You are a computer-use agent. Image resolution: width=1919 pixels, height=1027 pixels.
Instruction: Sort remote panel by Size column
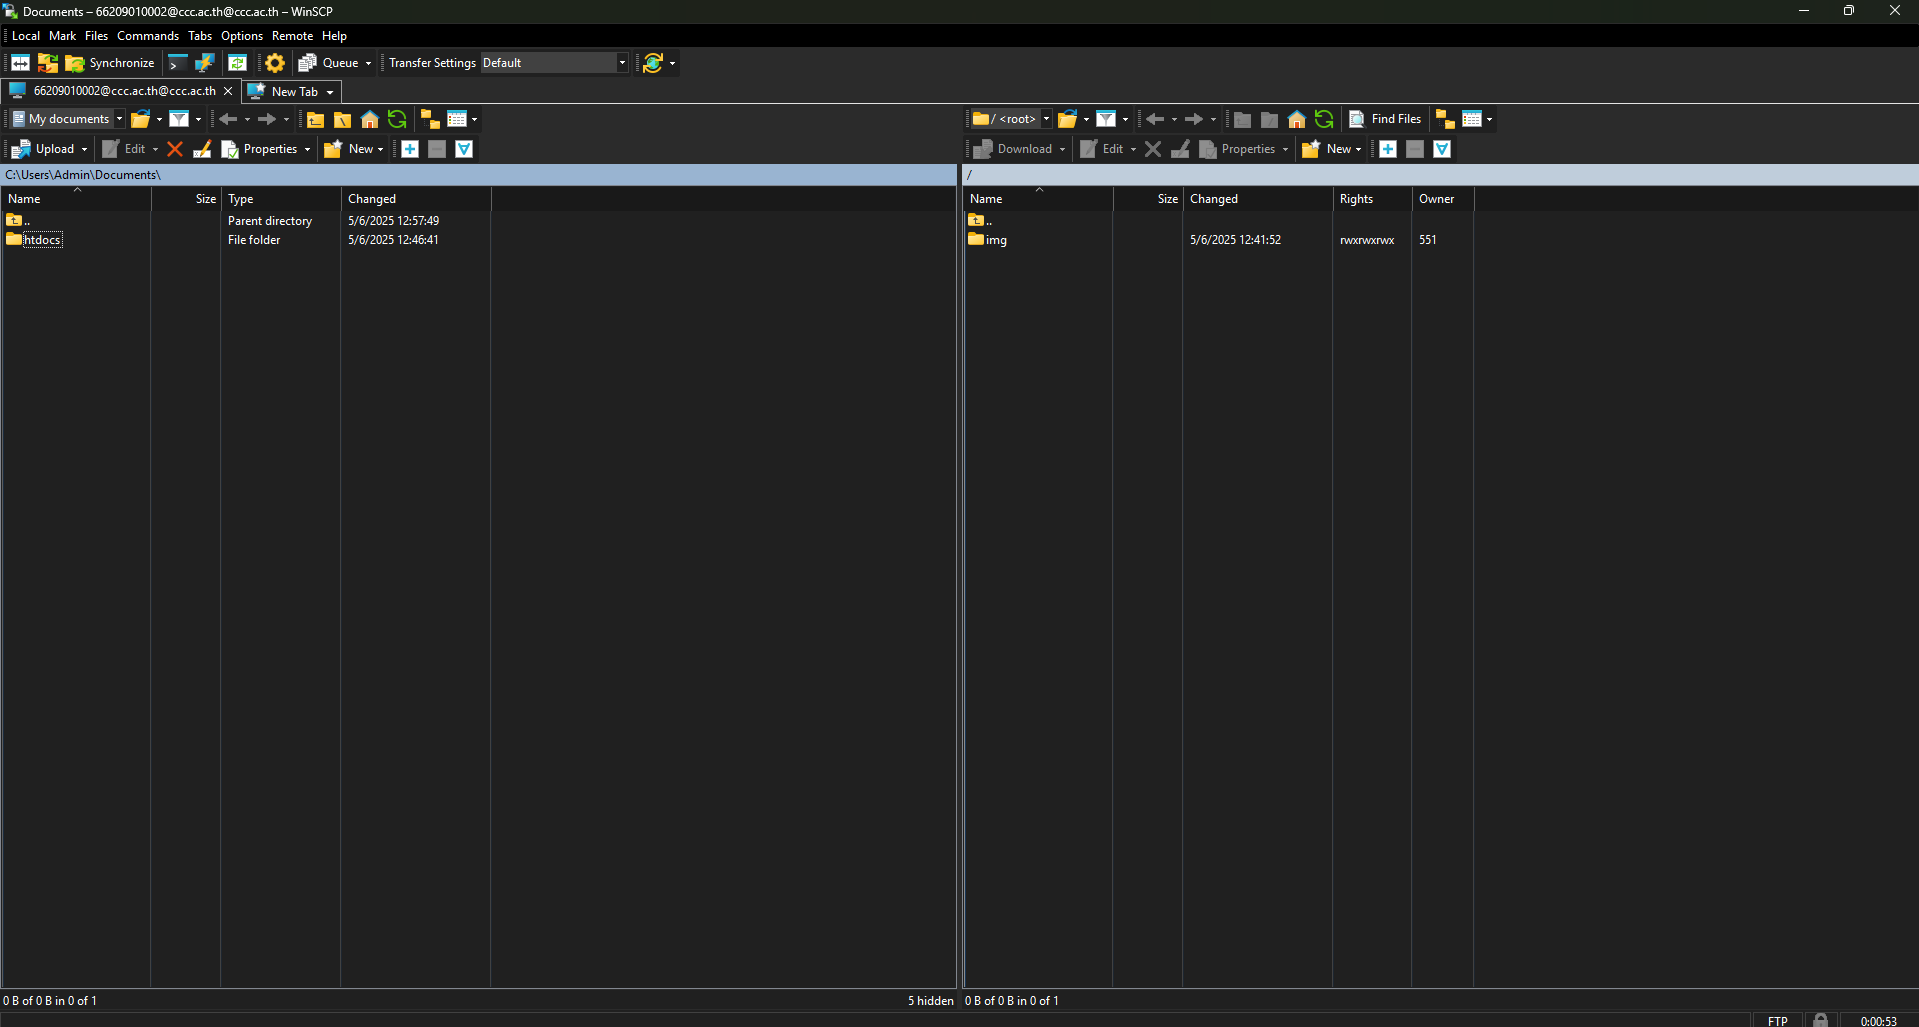point(1147,199)
